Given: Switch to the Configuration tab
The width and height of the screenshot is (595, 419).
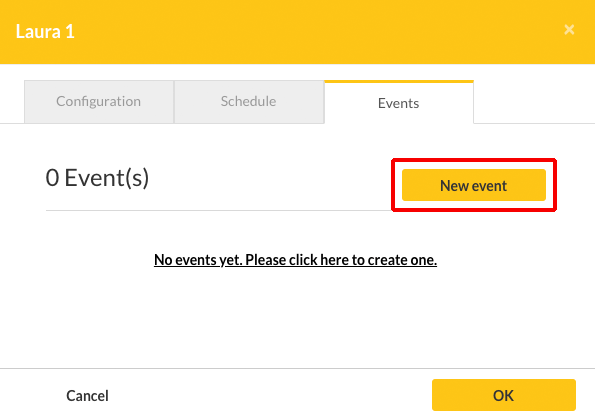Looking at the screenshot, I should (99, 102).
